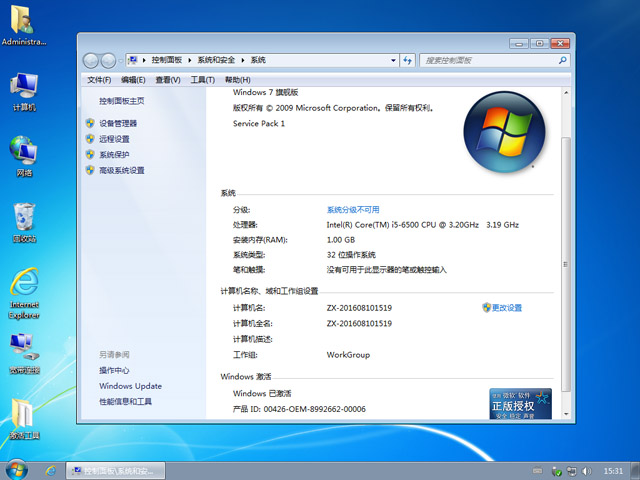
Task: Select the 控制面板 taskbar window button
Action: point(116,471)
